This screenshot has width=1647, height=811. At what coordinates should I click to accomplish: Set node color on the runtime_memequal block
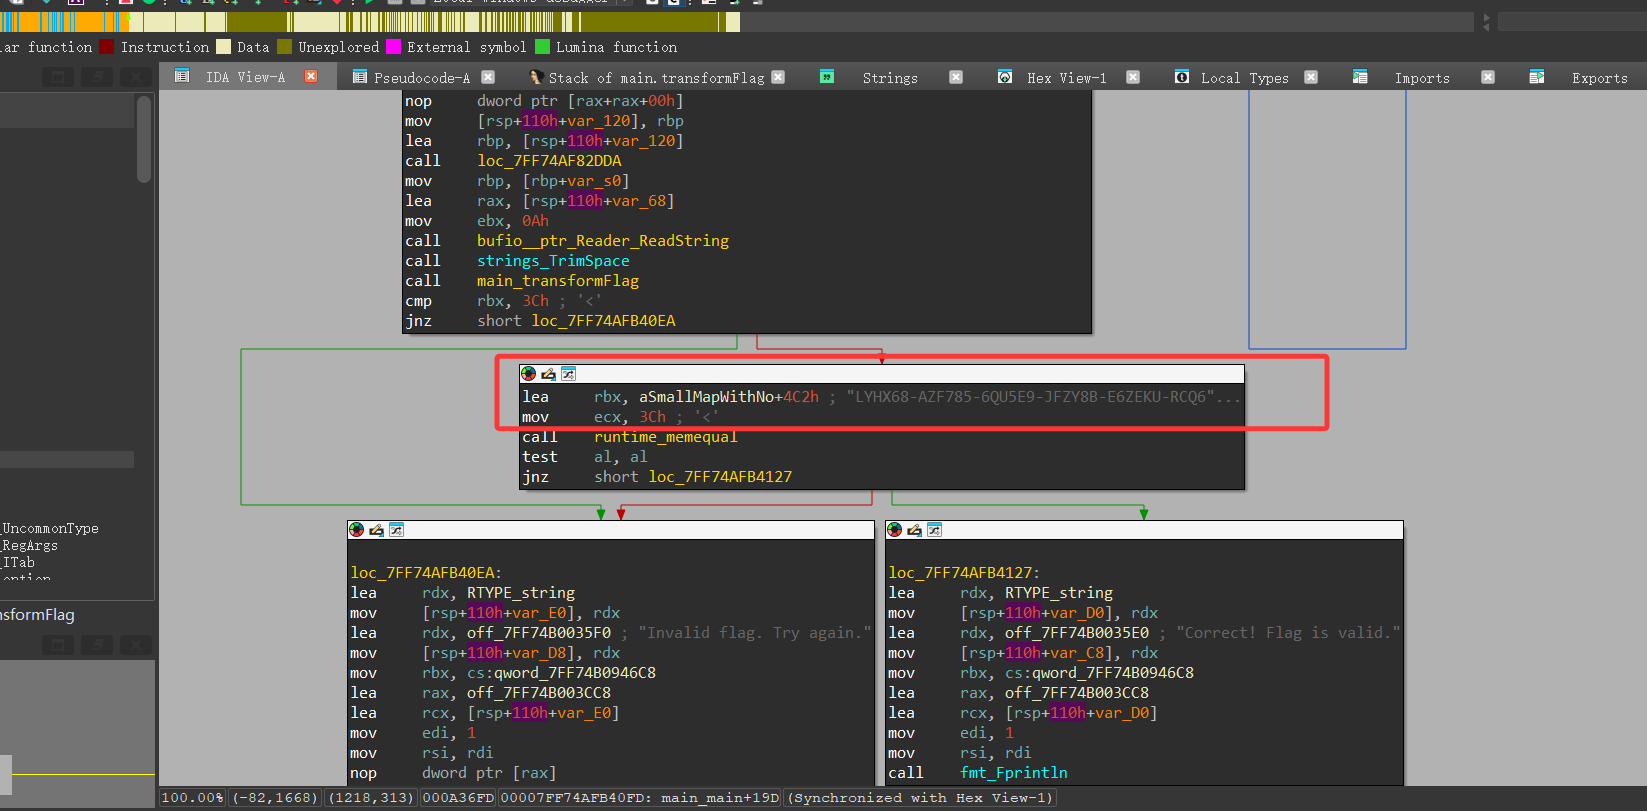528,374
